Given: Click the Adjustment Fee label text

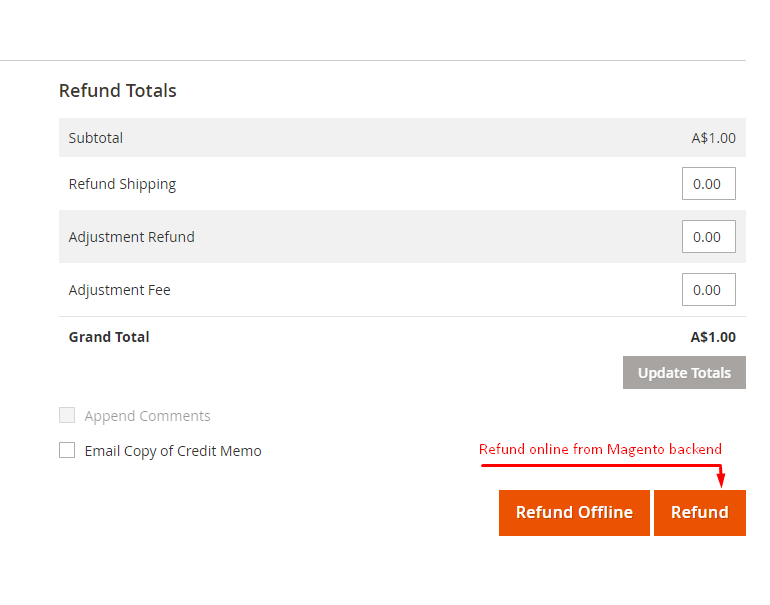Looking at the screenshot, I should (x=119, y=290).
